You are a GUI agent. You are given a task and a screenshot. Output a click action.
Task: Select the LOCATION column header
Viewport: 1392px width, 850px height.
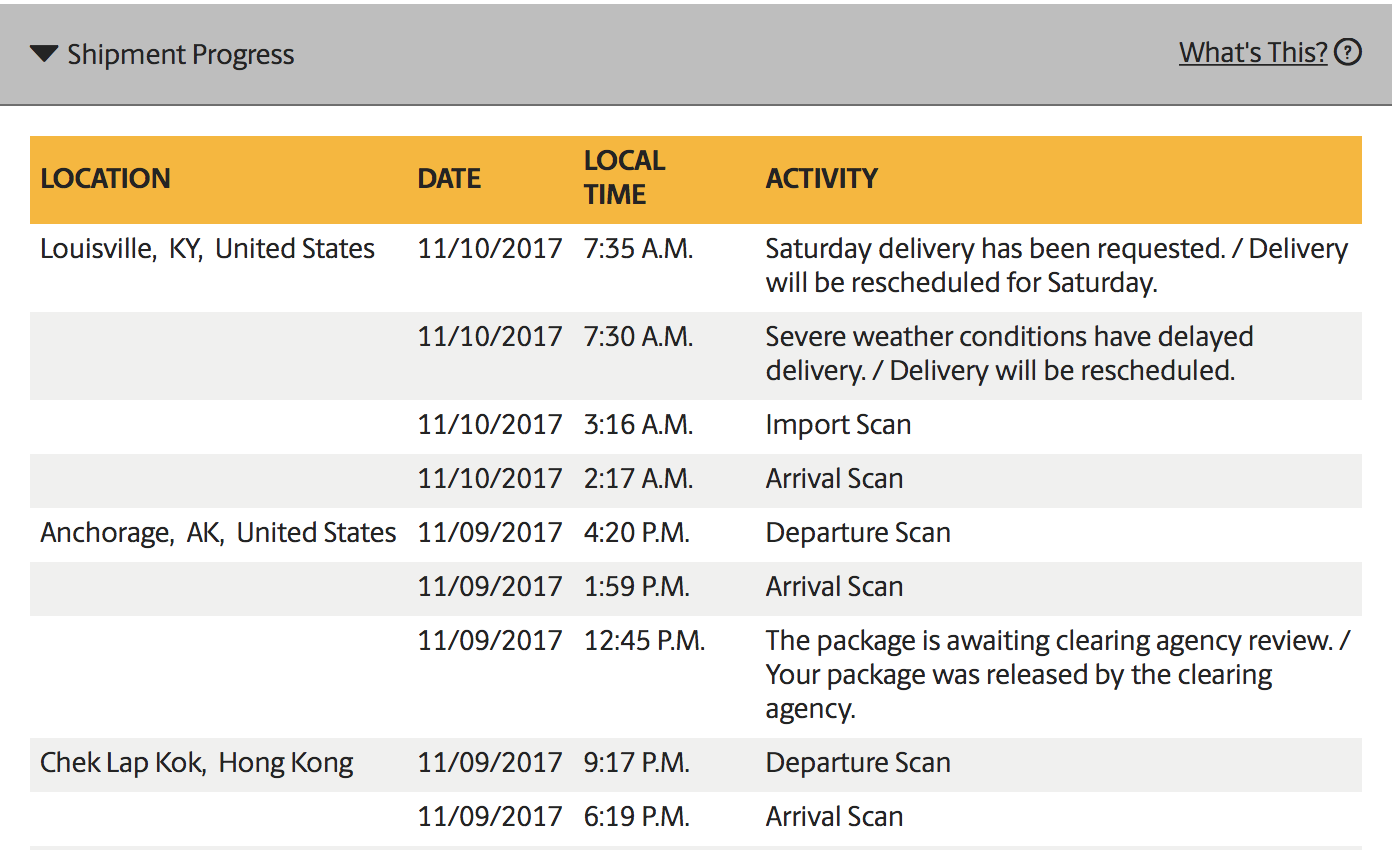click(105, 178)
